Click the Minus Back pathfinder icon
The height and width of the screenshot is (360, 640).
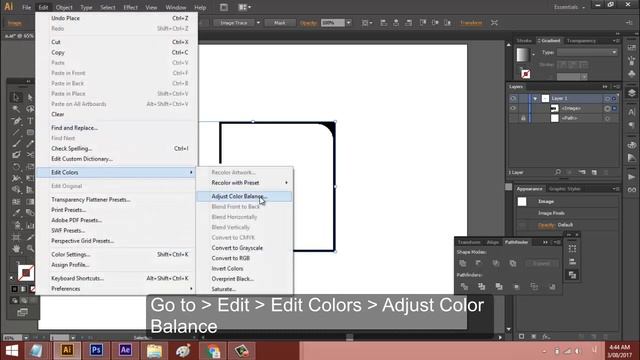click(x=552, y=287)
